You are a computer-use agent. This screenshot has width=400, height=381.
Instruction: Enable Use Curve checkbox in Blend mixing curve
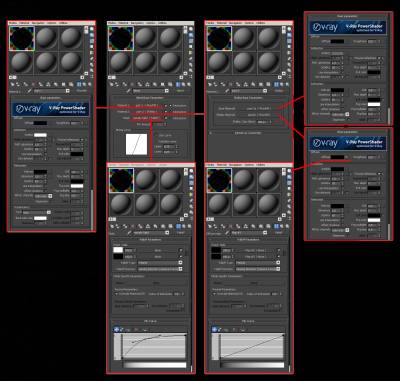[157, 135]
